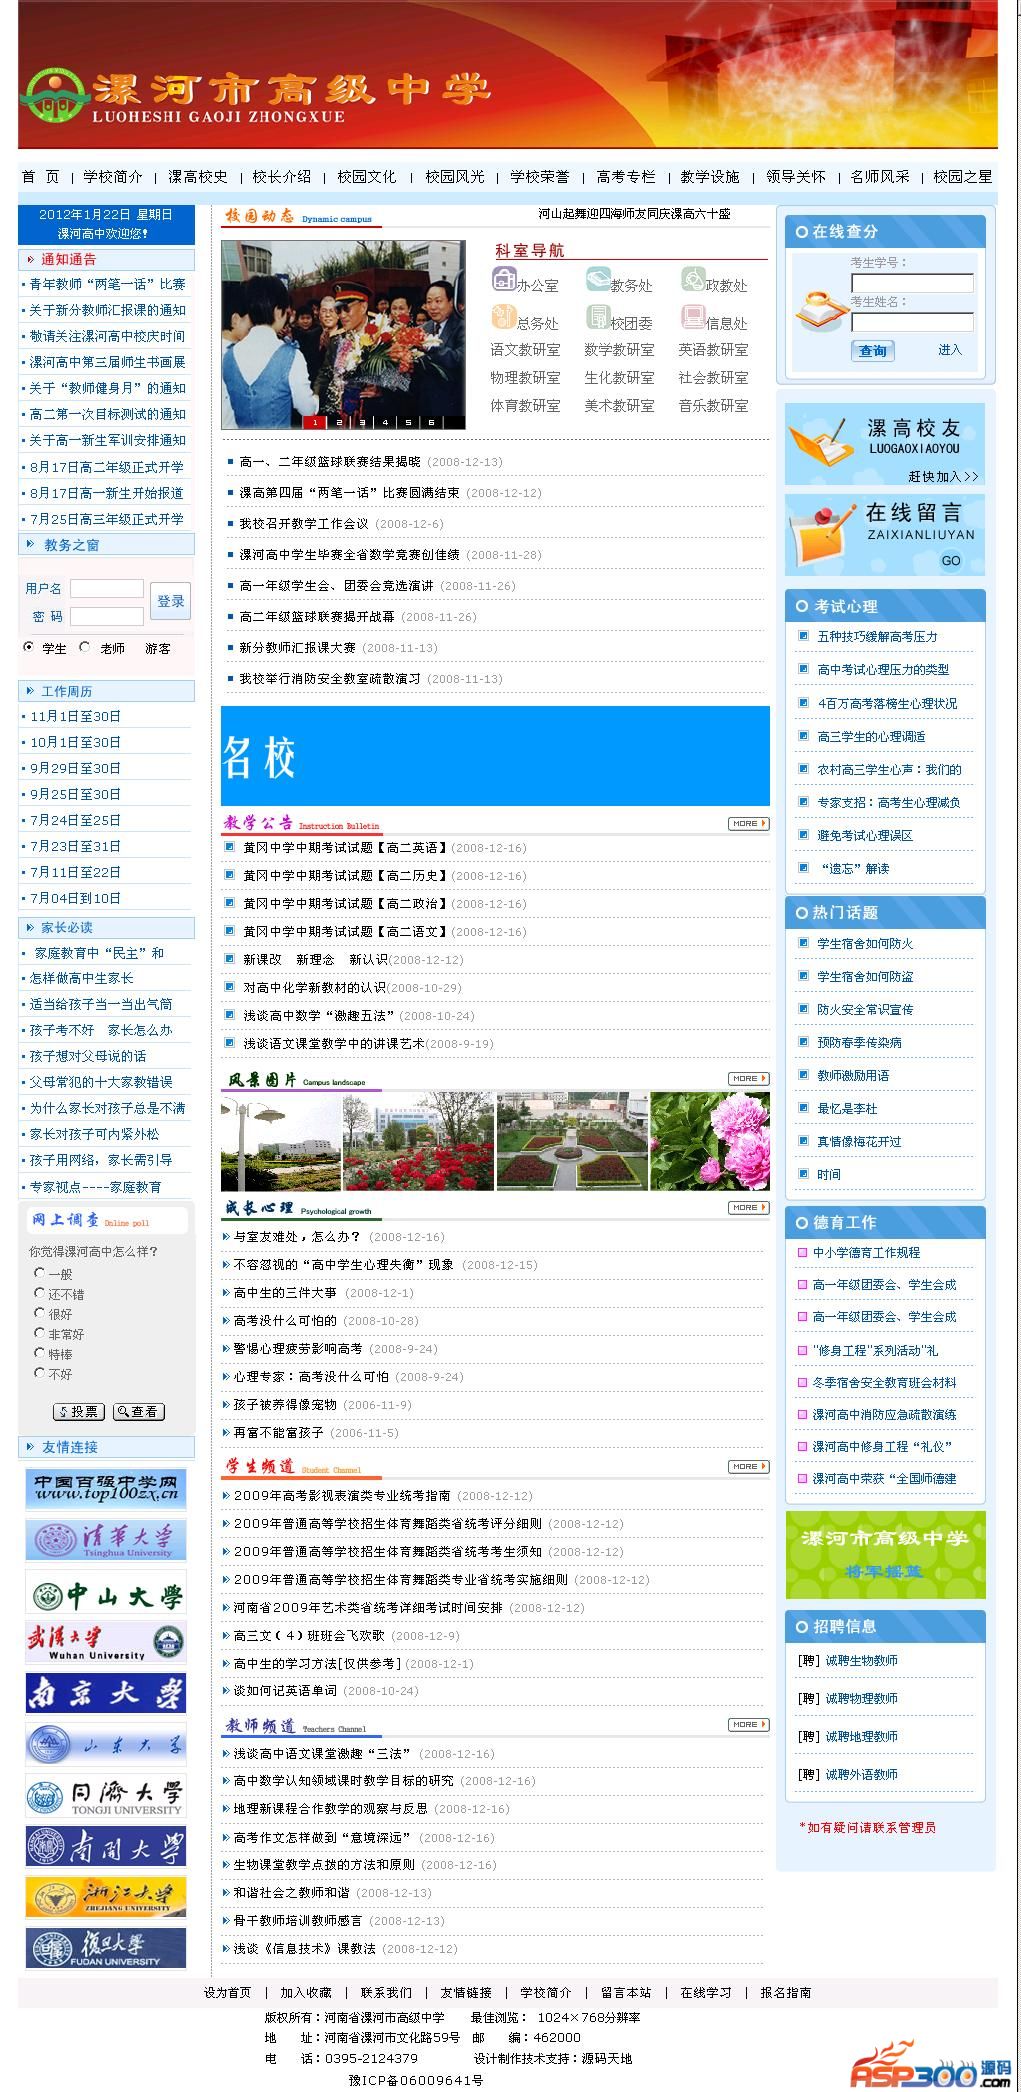Screen dimensions: 1021x2092
Task: Select slide 3 on photo carousel
Action: pyautogui.click(x=362, y=422)
